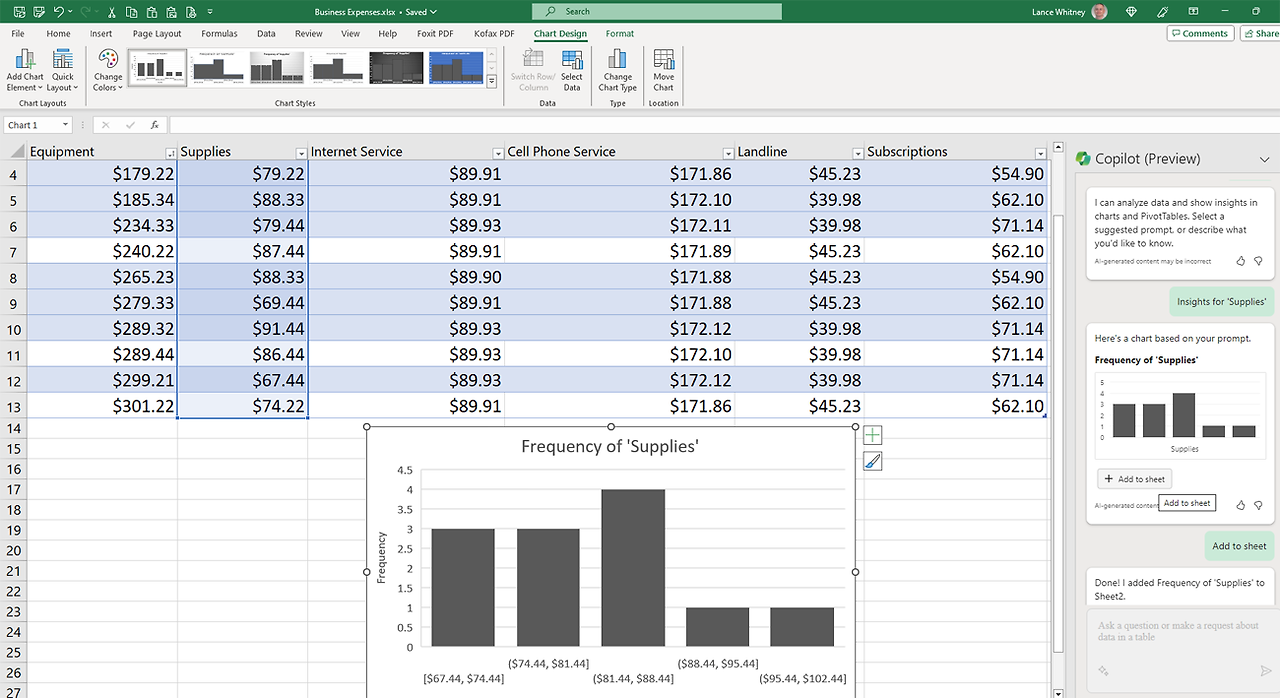Collapse the Copilot pane chevron
The height and width of the screenshot is (698, 1280).
(x=1264, y=159)
